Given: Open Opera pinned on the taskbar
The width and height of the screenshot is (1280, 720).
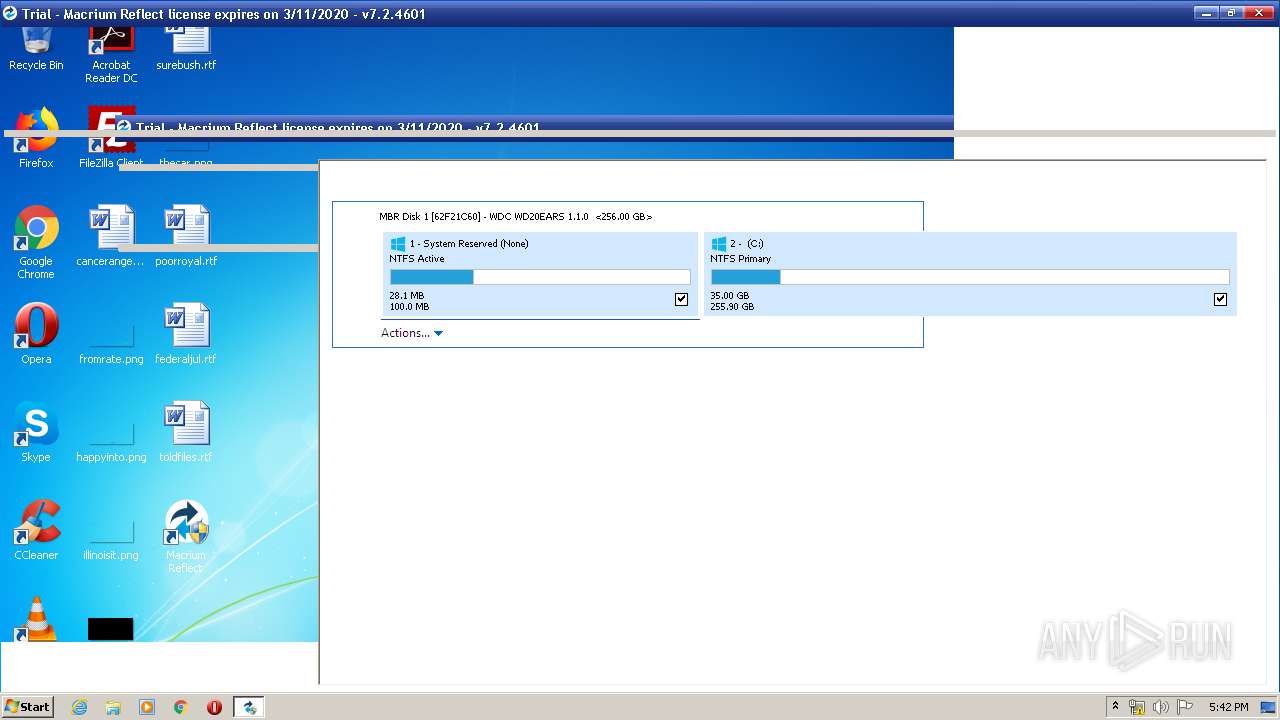Looking at the screenshot, I should (214, 707).
